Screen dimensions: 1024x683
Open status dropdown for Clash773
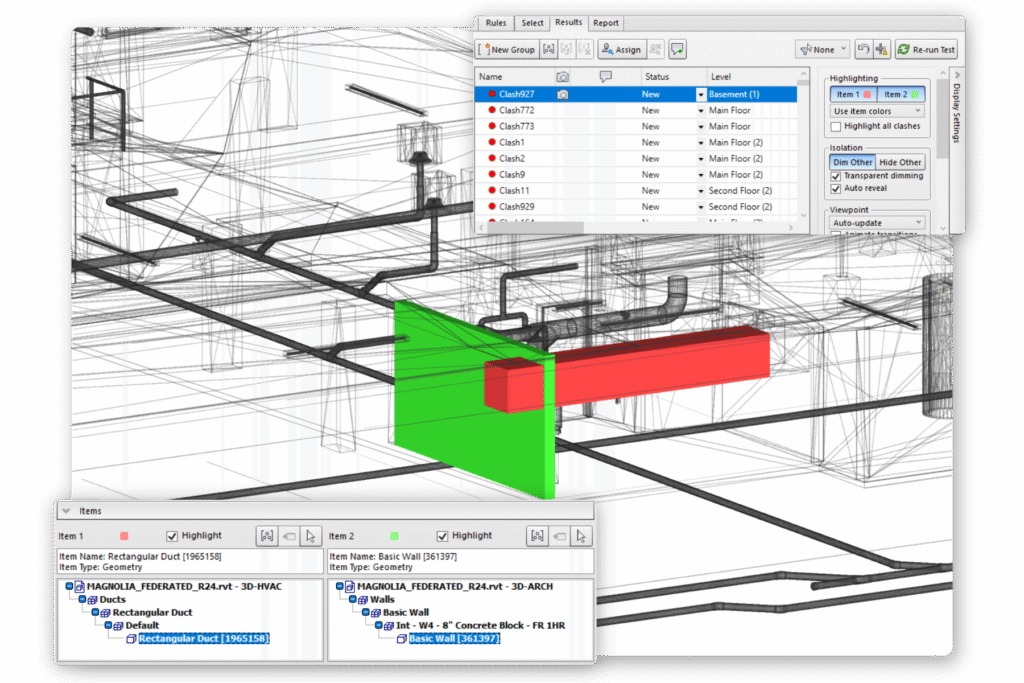click(x=701, y=127)
